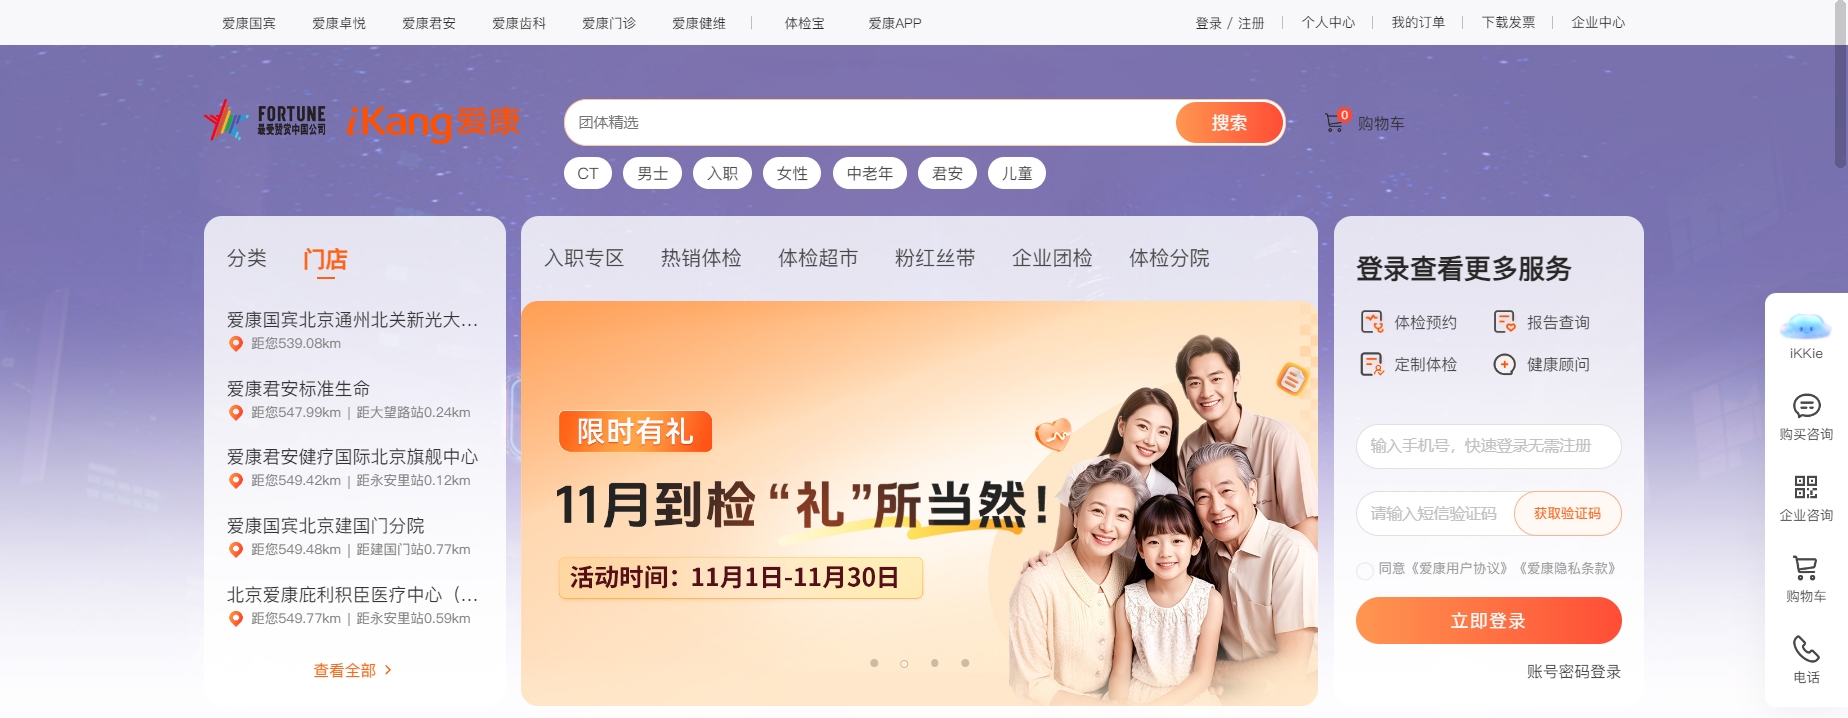
Task: Open the 健康顾问 icon
Action: click(1505, 364)
